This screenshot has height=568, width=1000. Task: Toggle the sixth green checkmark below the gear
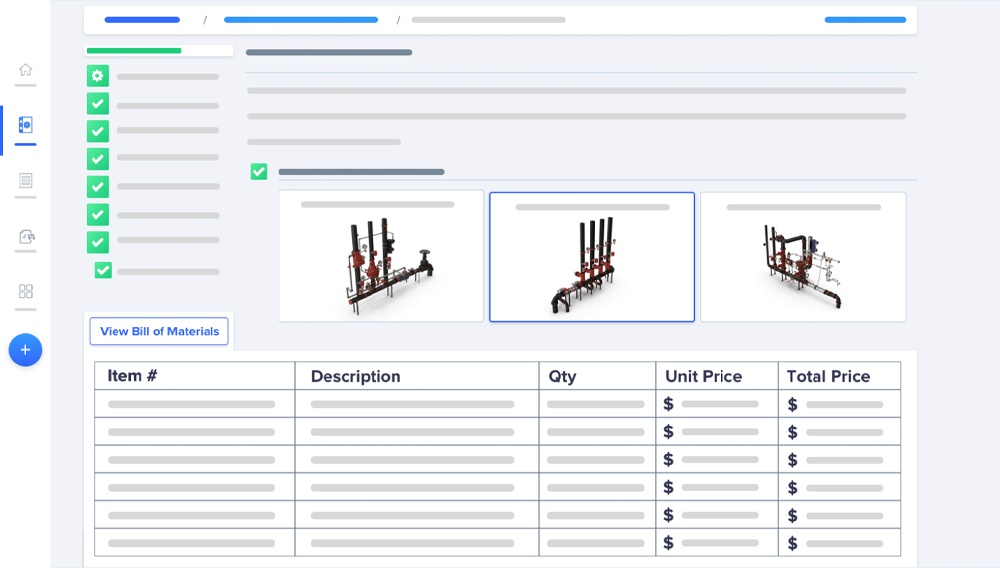pyautogui.click(x=98, y=242)
